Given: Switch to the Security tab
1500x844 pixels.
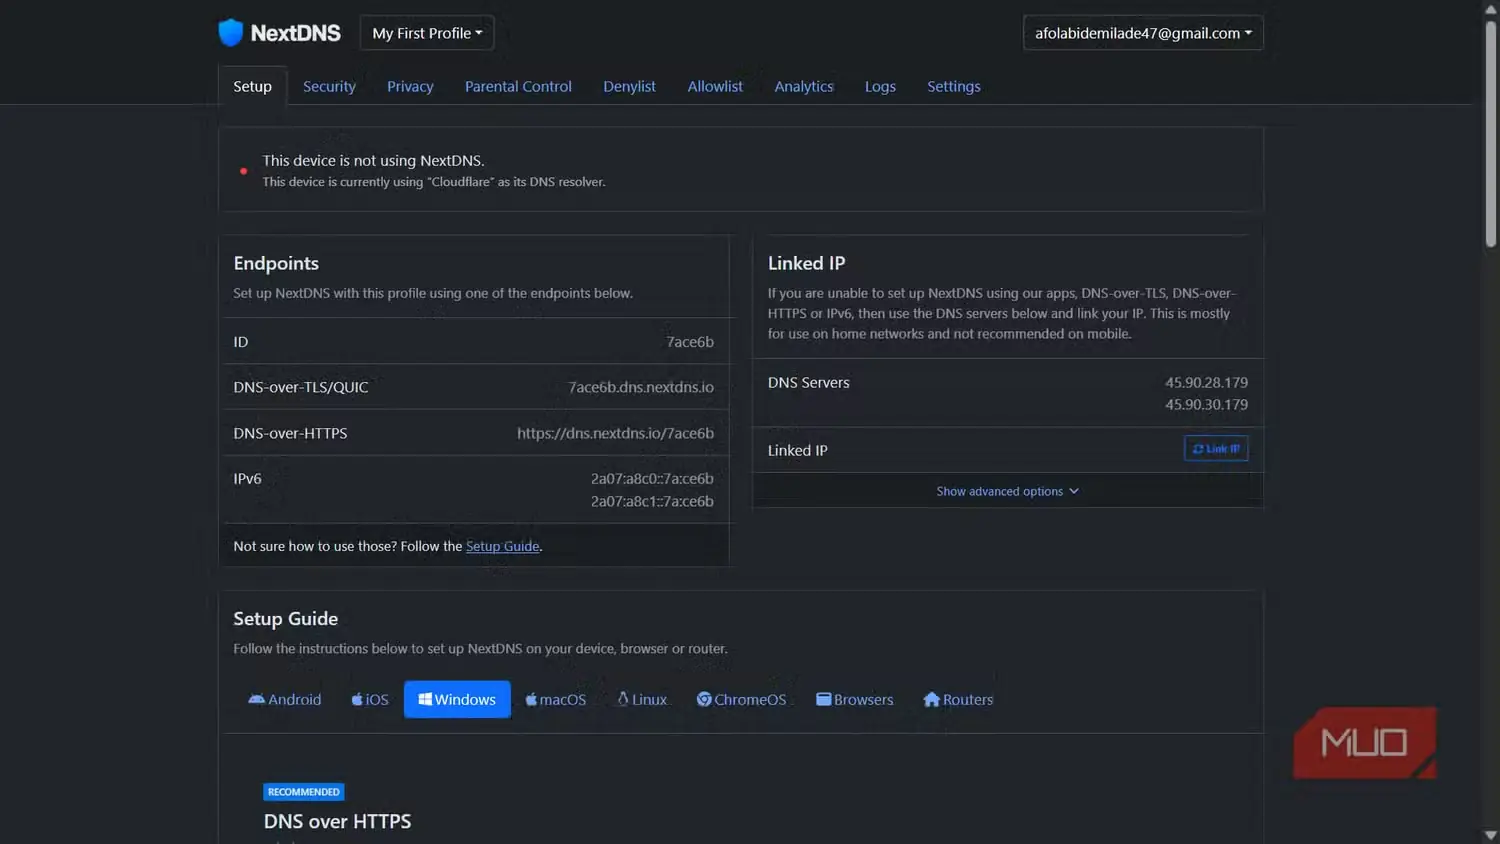Looking at the screenshot, I should tap(329, 86).
